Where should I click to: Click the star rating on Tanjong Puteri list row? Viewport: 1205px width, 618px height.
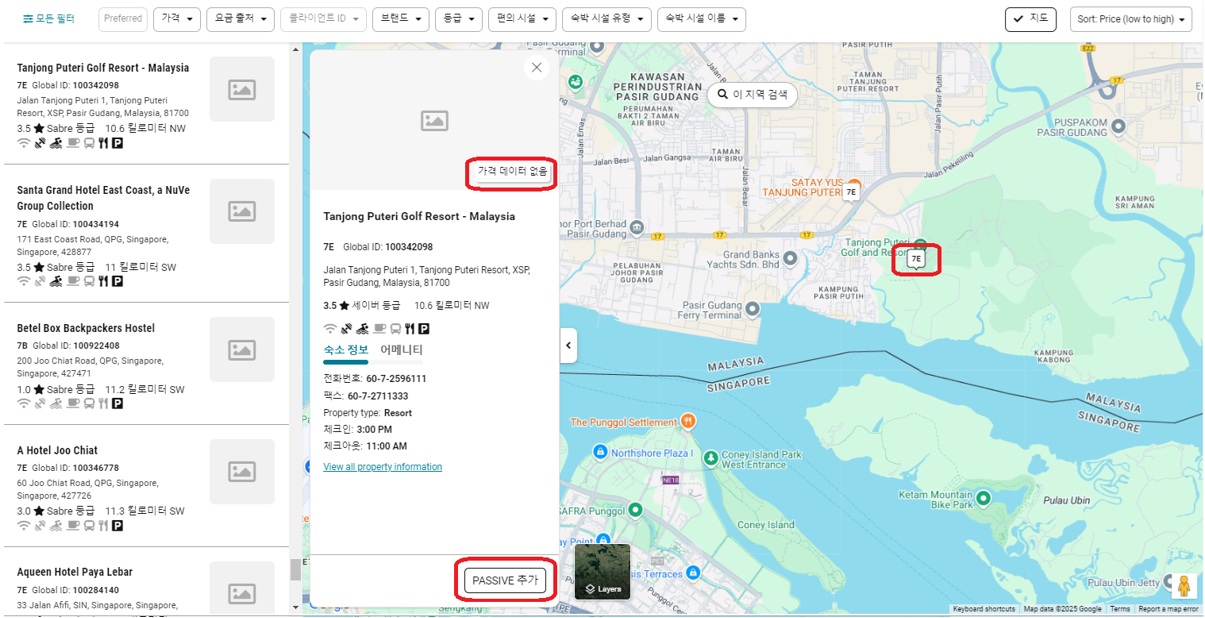pos(39,128)
